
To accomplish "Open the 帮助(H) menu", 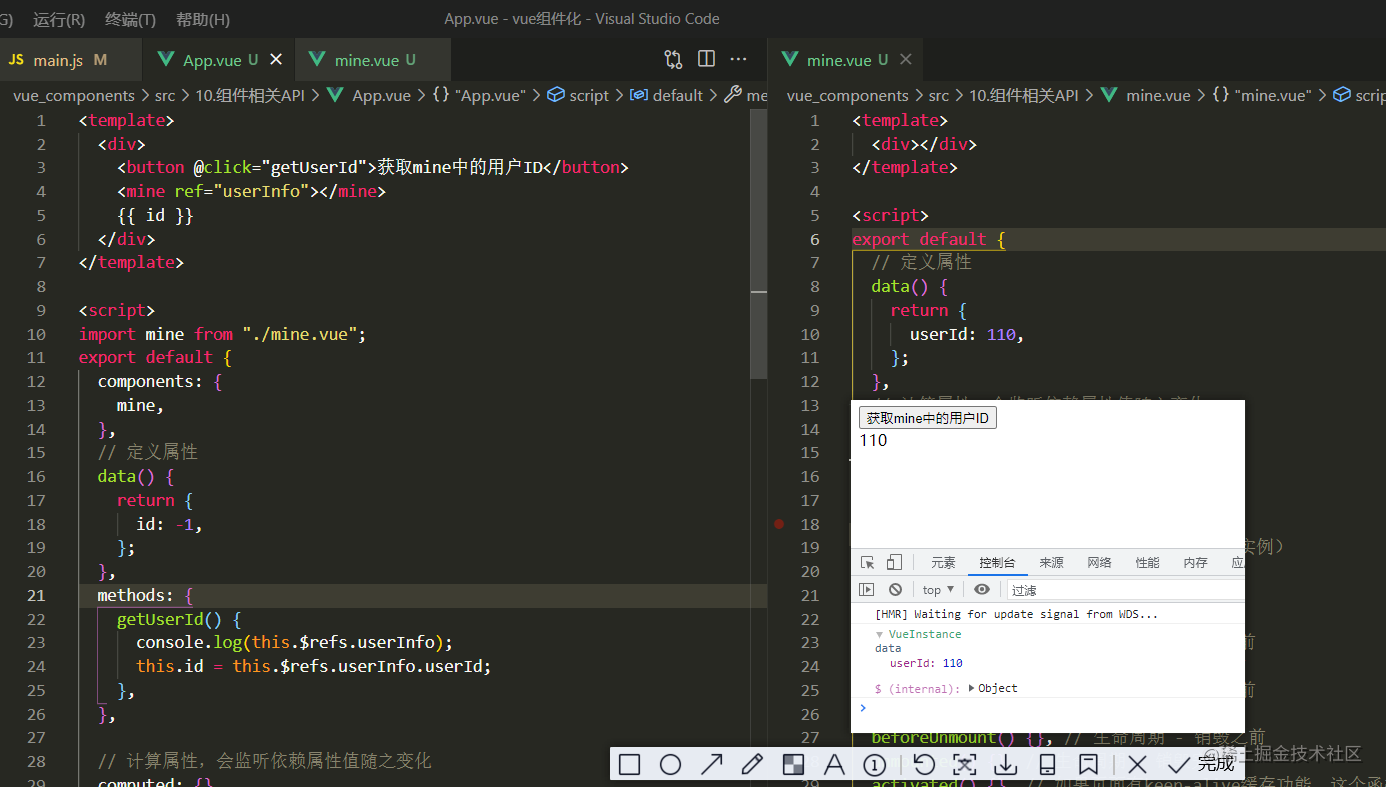I will point(202,19).
